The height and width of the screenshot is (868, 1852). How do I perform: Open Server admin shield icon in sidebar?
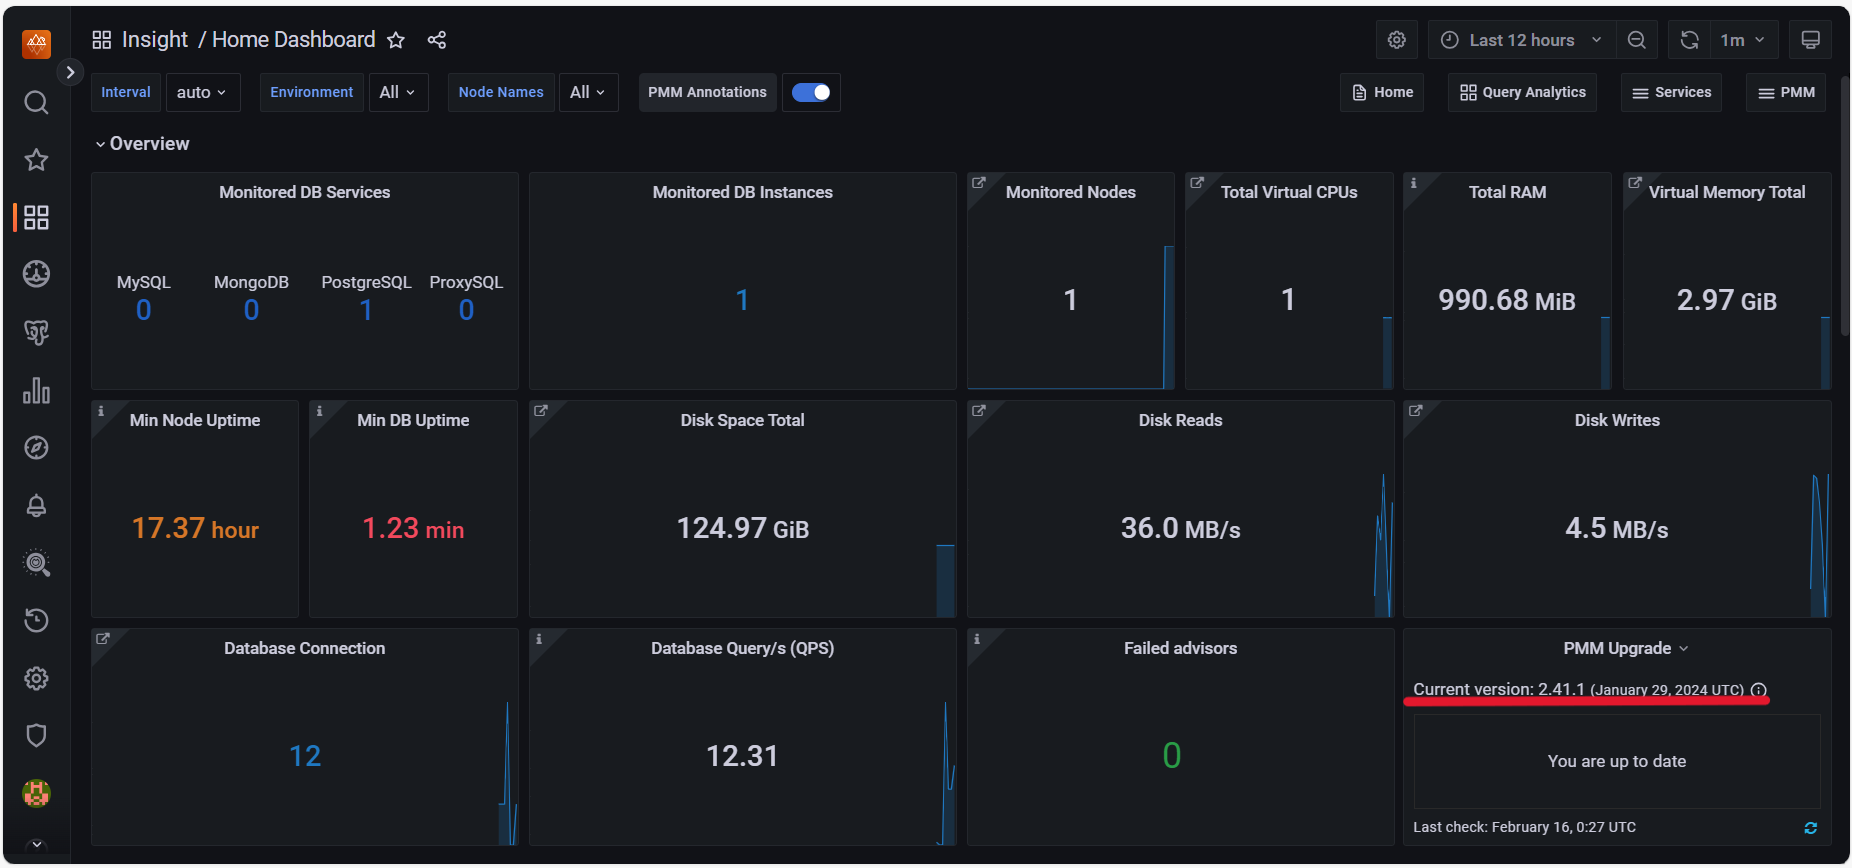coord(36,736)
